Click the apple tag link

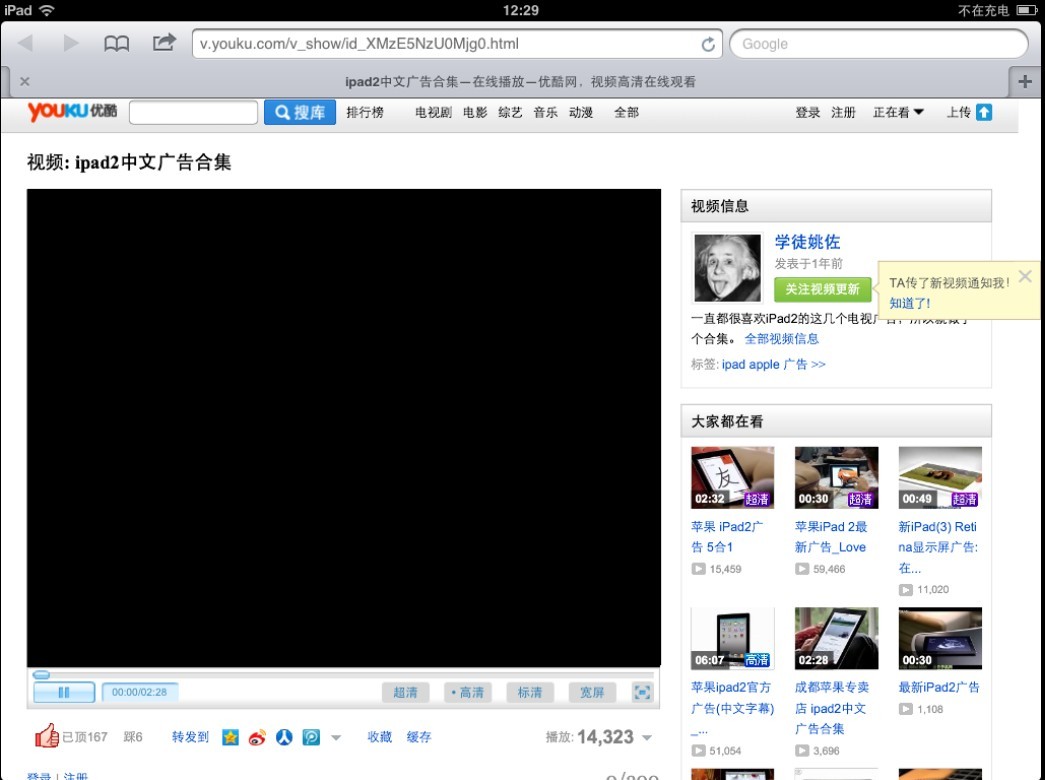[764, 365]
